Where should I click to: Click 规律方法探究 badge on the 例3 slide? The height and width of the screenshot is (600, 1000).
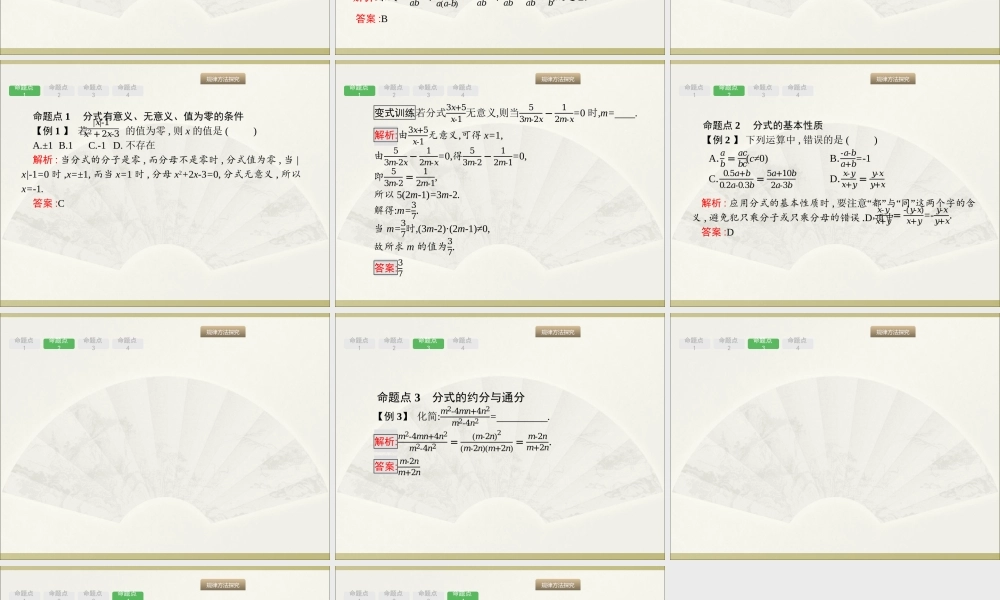click(x=559, y=331)
